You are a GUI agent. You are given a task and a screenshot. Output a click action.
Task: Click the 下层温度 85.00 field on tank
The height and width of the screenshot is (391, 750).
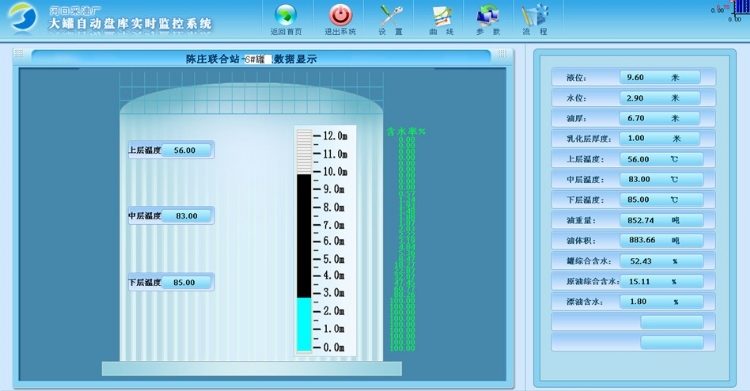click(x=186, y=282)
